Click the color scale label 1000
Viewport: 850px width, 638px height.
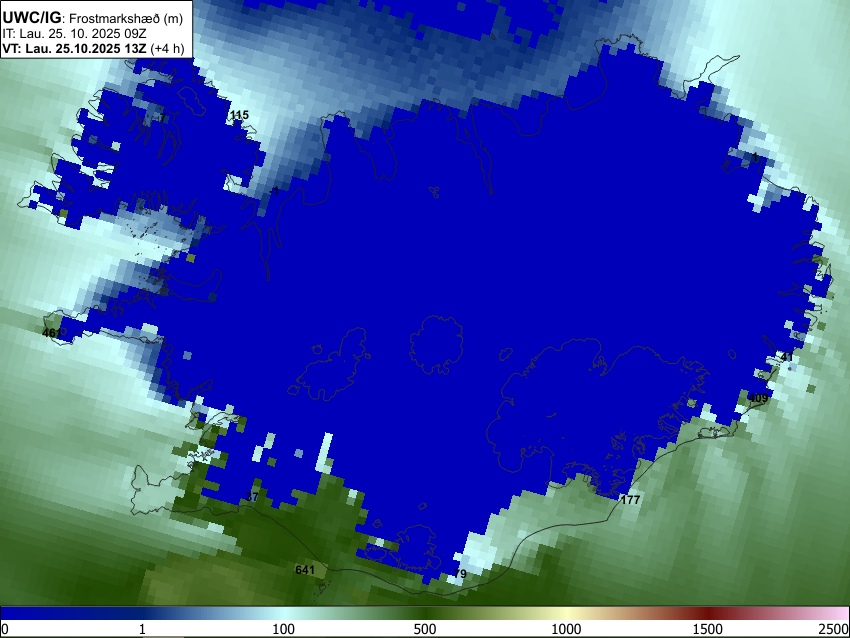tap(566, 629)
